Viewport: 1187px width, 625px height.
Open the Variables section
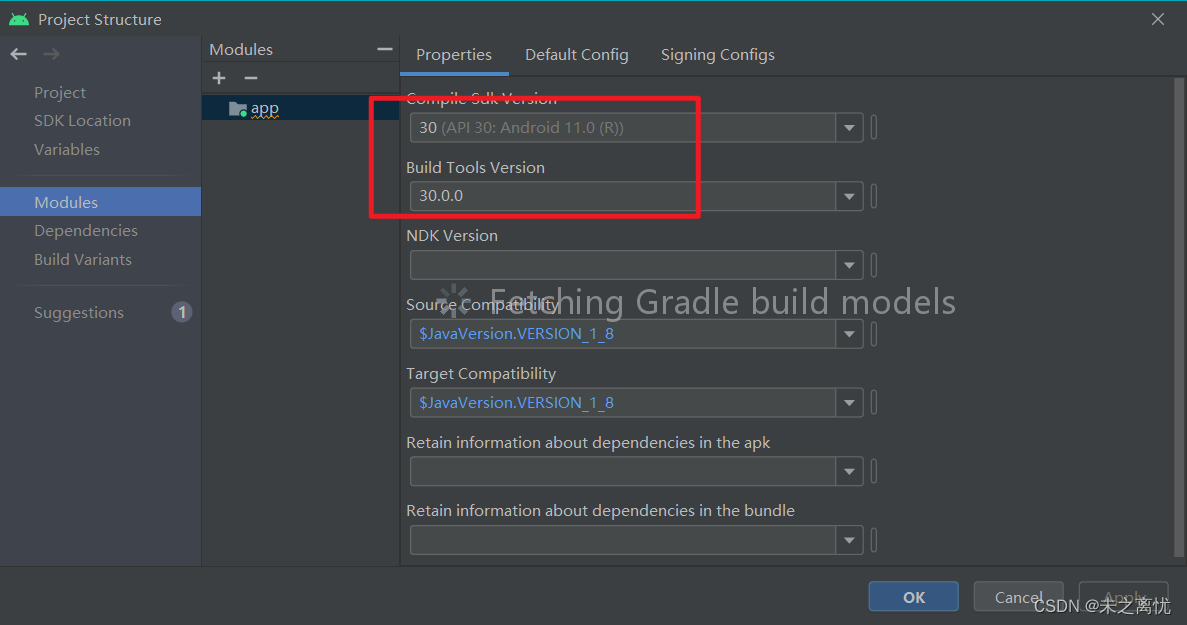click(67, 149)
